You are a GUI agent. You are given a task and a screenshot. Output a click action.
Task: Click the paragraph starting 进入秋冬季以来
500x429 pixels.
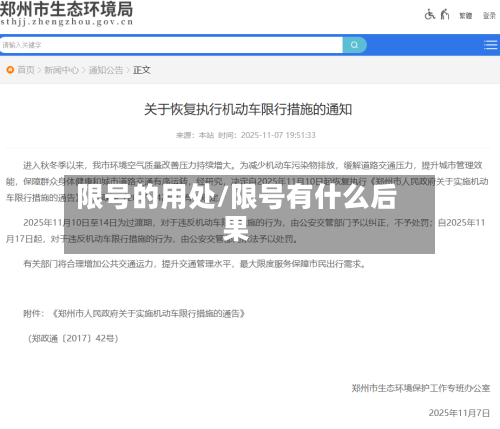pos(247,181)
